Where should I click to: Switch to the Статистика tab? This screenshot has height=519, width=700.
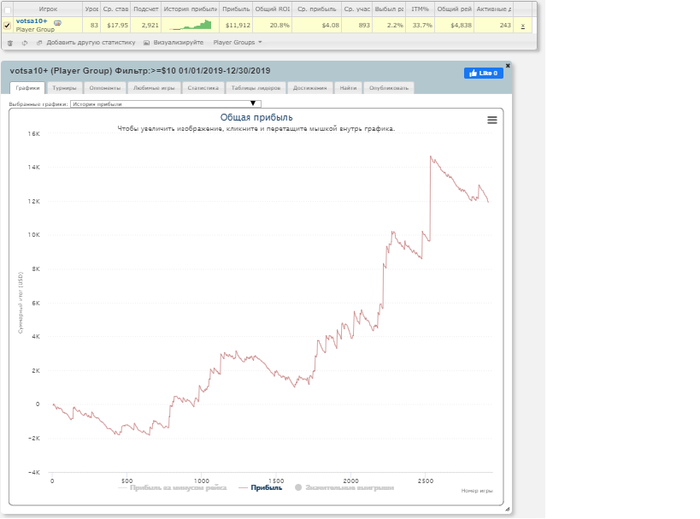tap(203, 88)
